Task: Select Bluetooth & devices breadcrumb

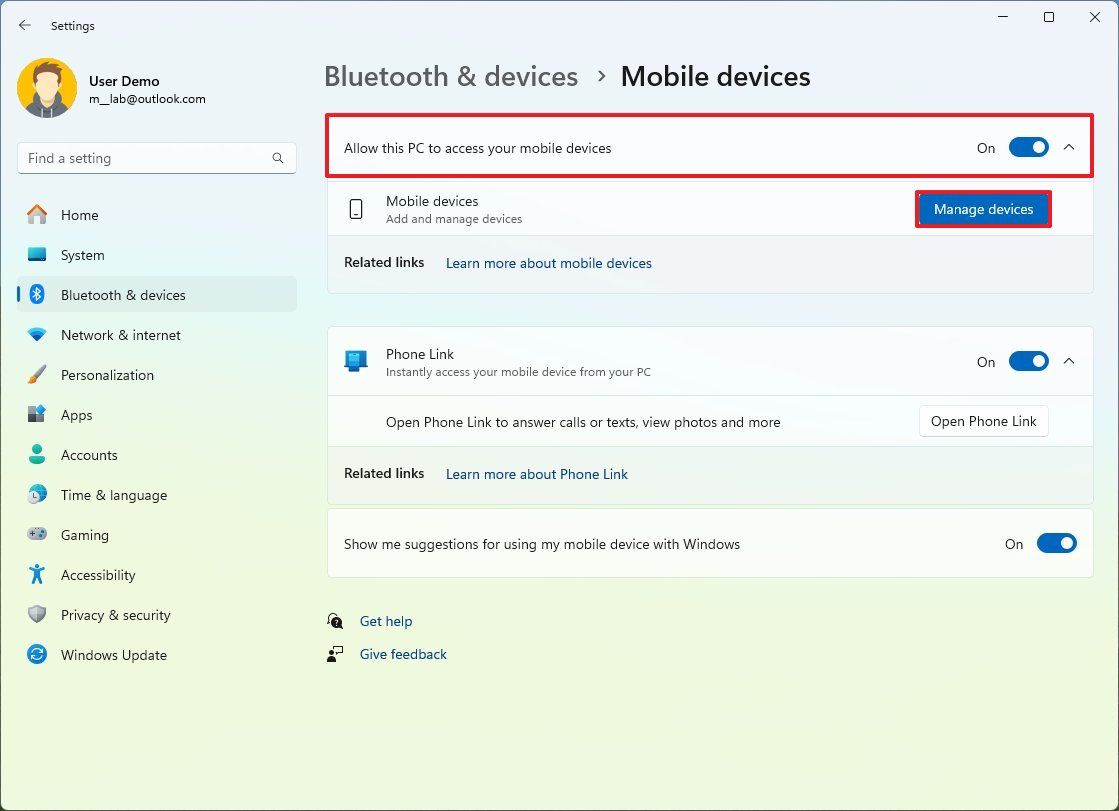Action: (x=450, y=76)
